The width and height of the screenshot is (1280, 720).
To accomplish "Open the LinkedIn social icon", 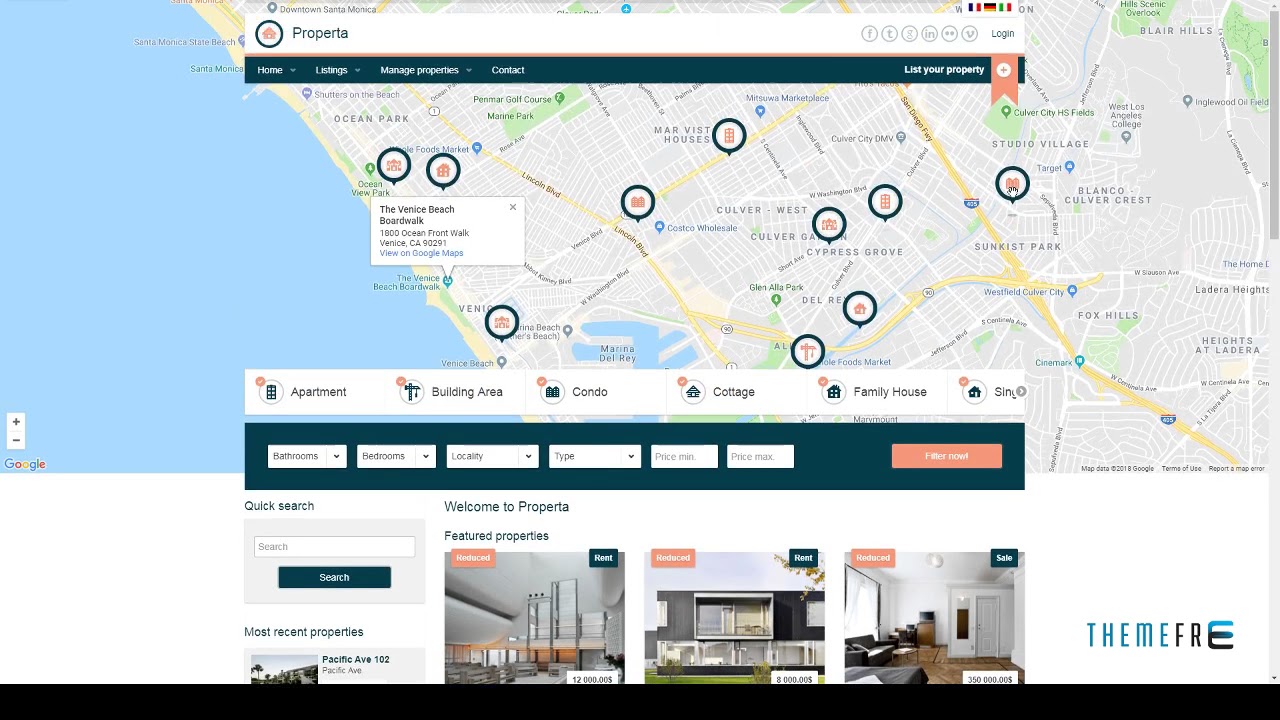I will coord(929,34).
